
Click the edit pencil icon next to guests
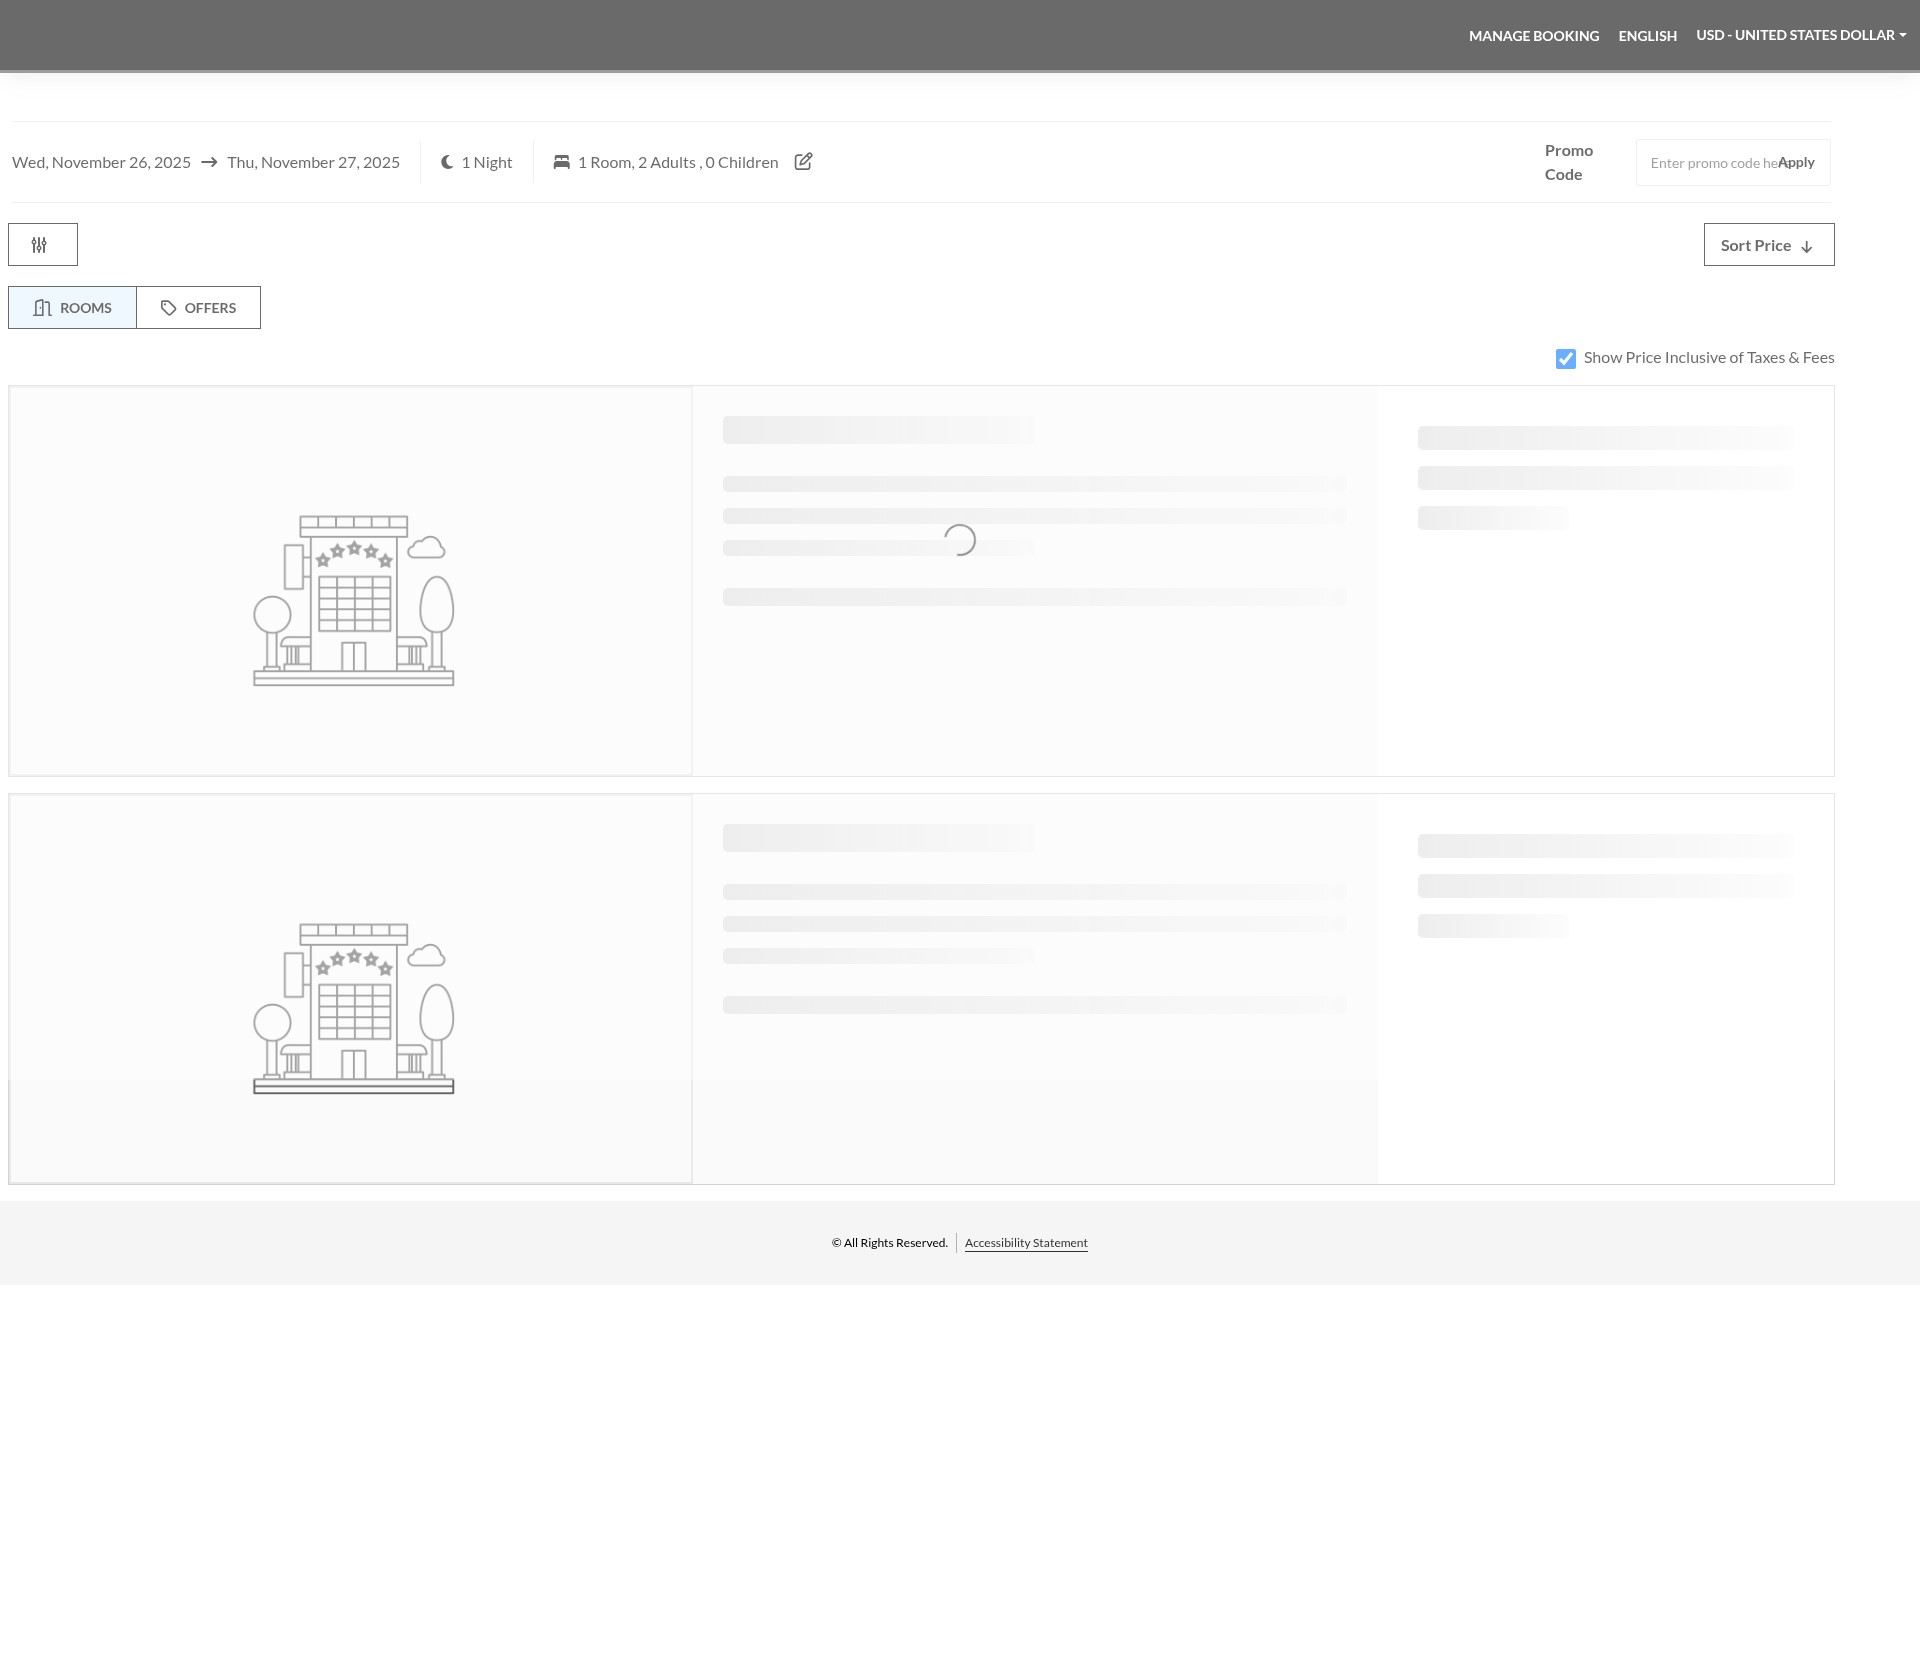pos(803,162)
